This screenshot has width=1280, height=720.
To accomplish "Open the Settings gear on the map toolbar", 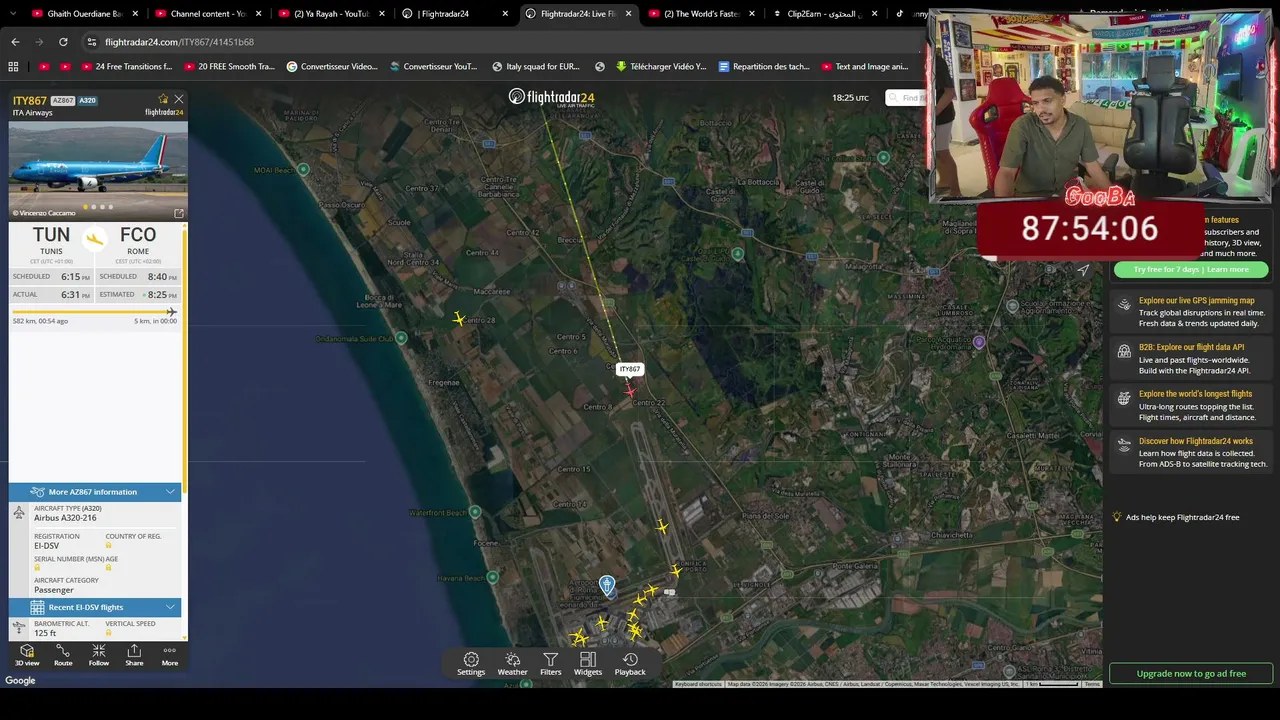I will (x=471, y=664).
